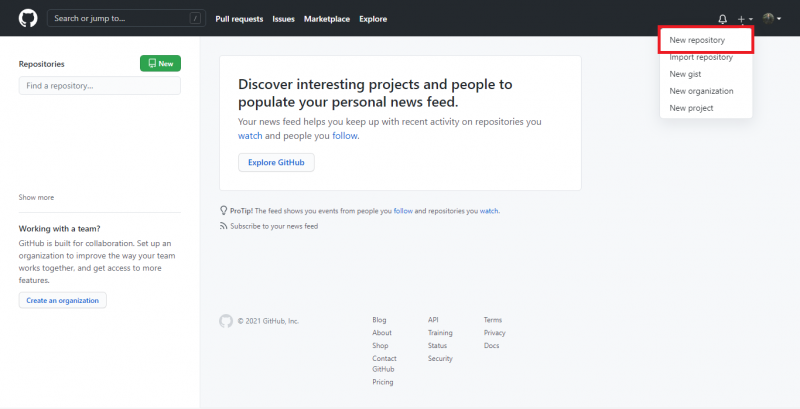Expand repositories with Show more
Viewport: 800px width, 409px height.
36,197
